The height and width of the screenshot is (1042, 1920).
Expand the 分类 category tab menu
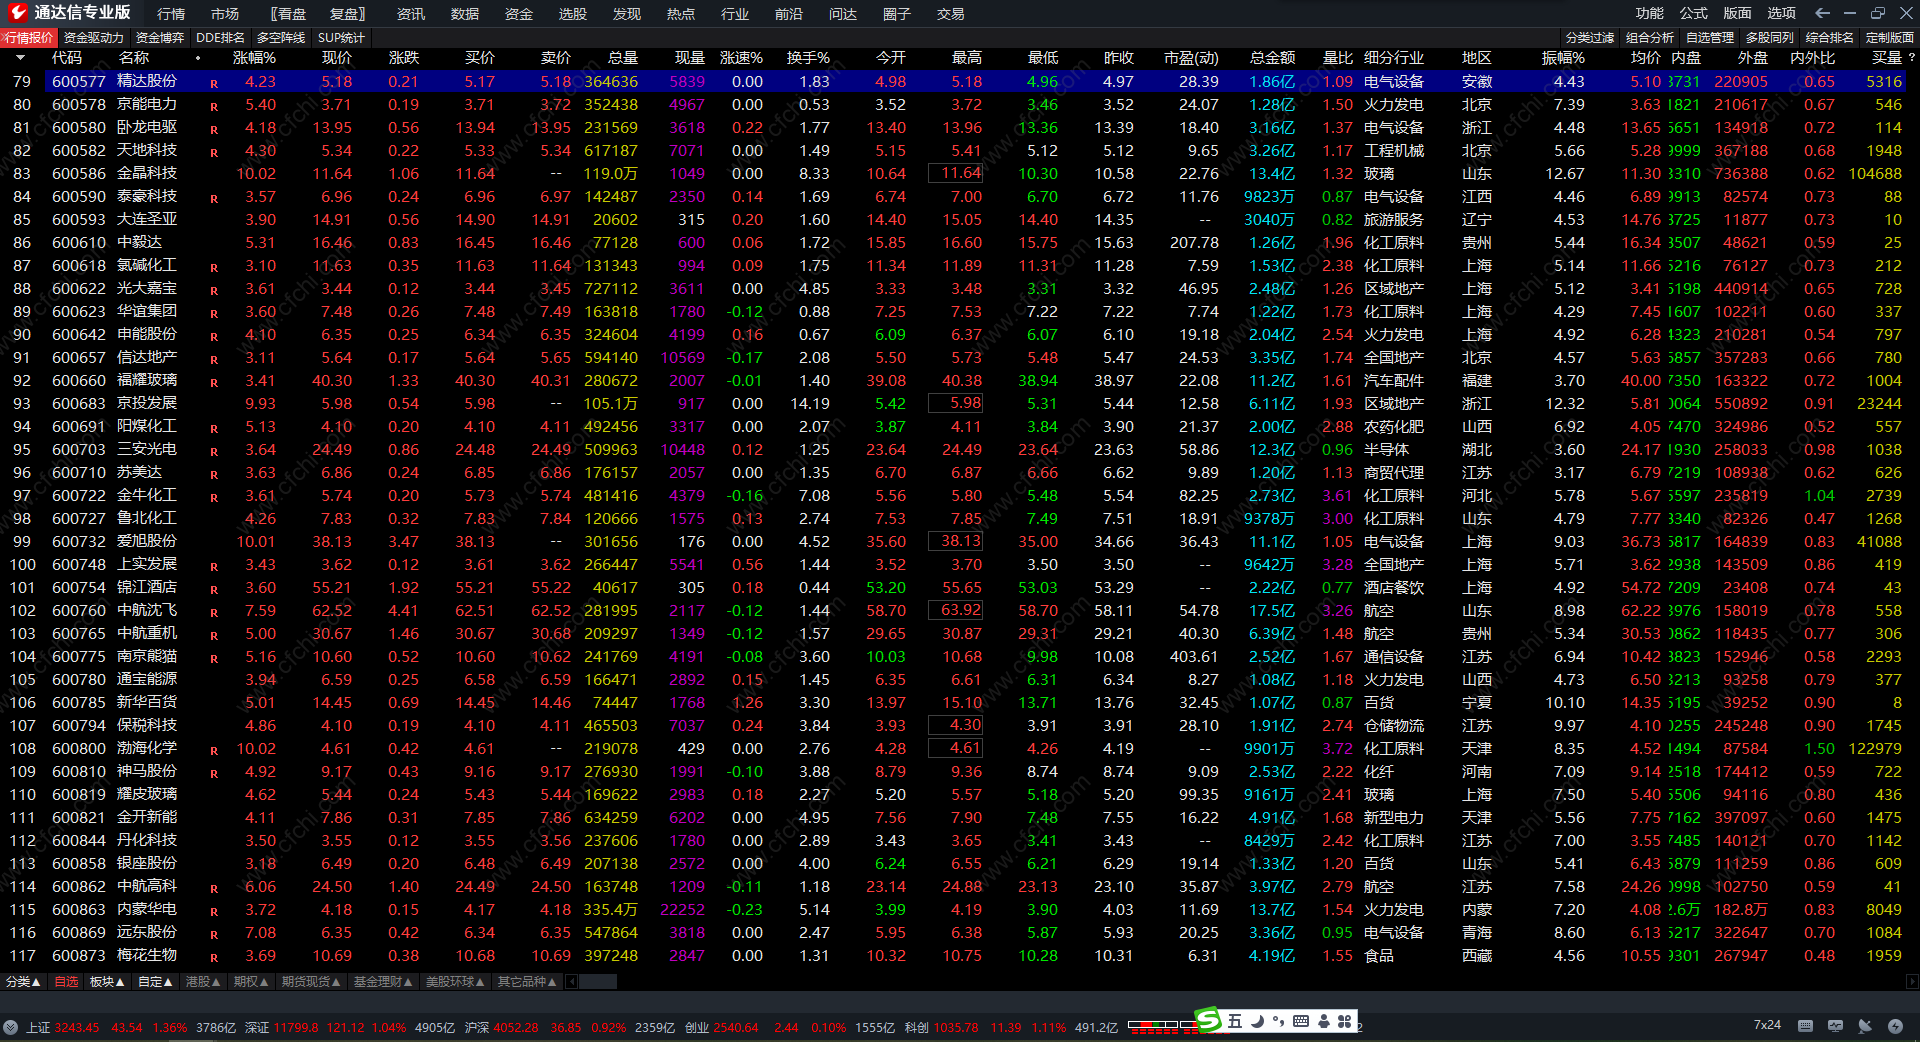23,982
